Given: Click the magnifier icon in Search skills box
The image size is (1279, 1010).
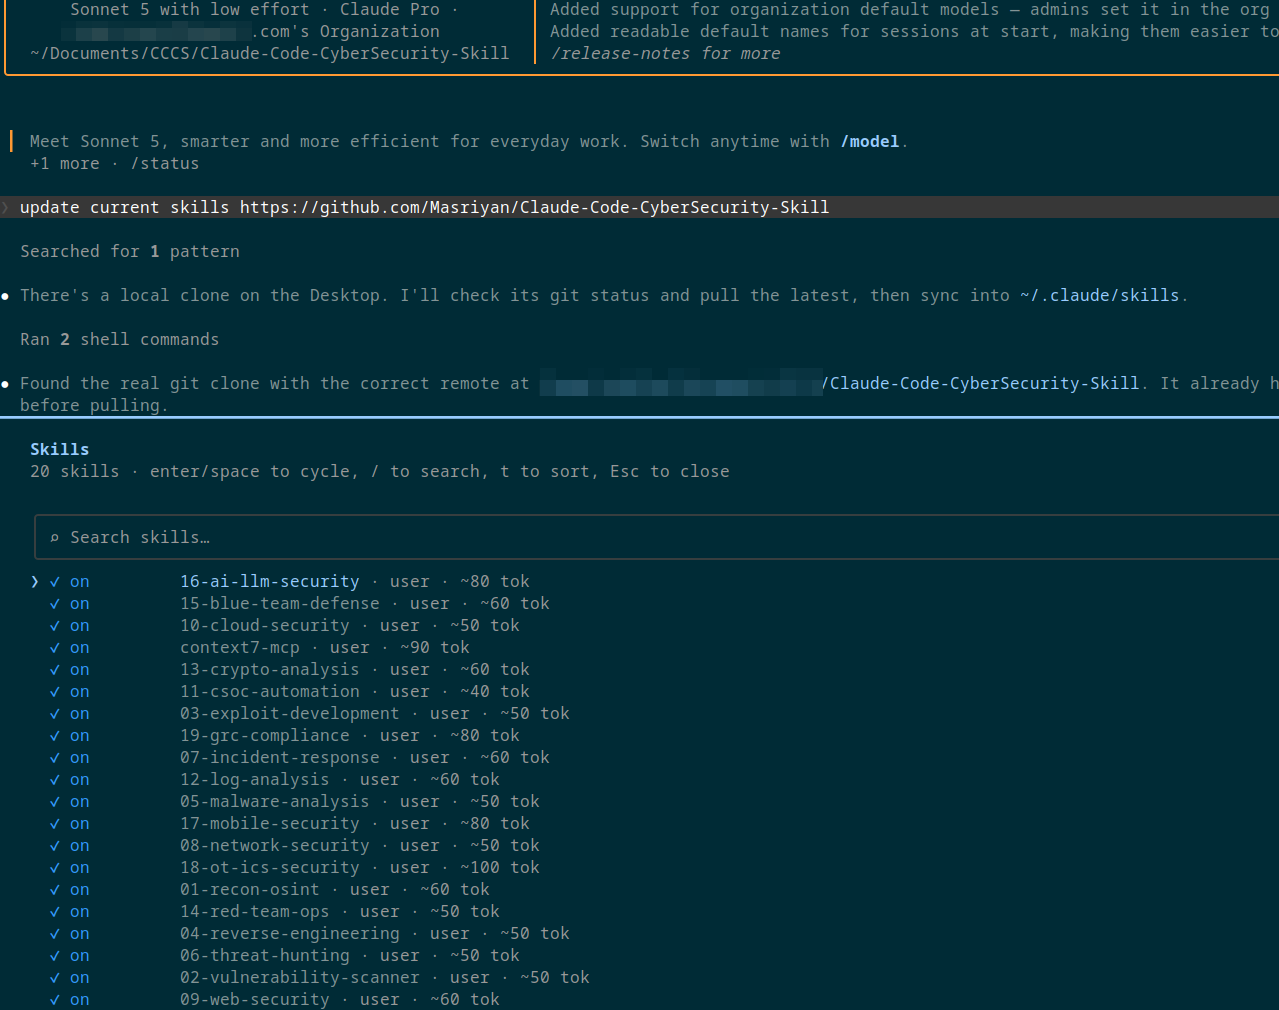Looking at the screenshot, I should [x=54, y=538].
